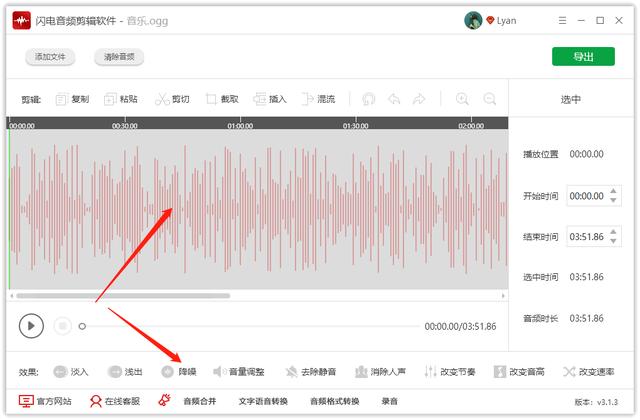
Task: Click the app logo in title bar
Action: [22, 20]
